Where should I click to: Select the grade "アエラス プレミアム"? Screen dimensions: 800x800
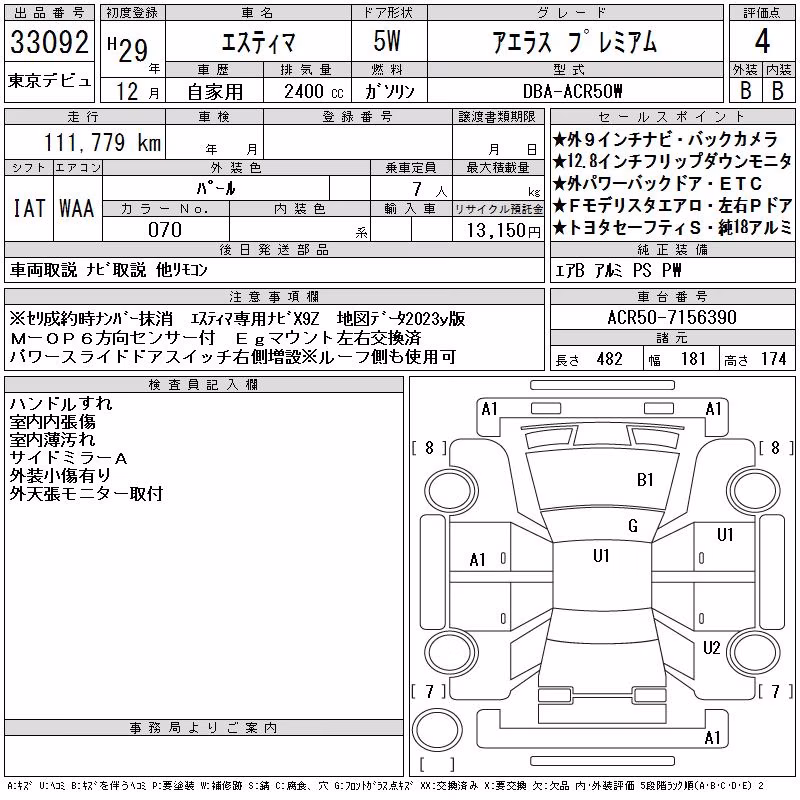[x=574, y=42]
